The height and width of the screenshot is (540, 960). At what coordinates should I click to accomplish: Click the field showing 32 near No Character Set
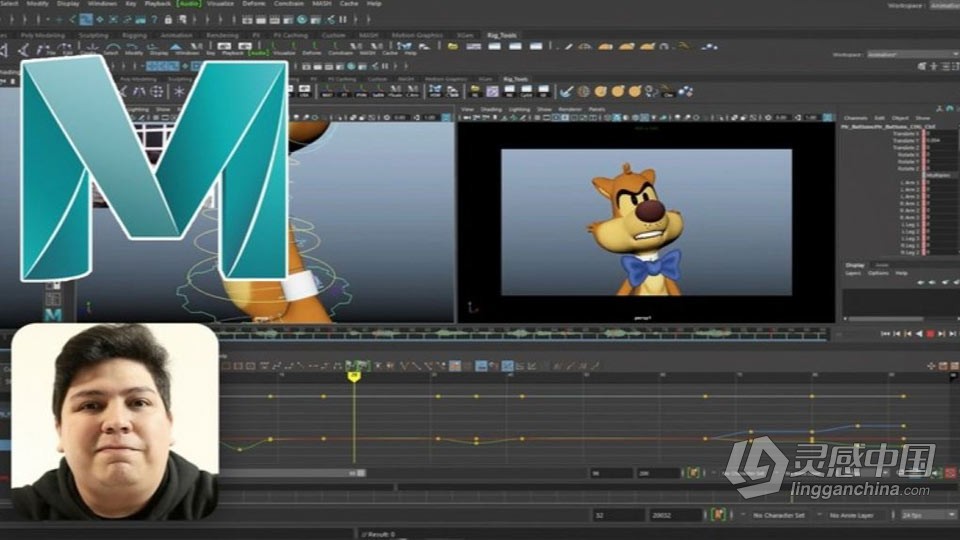click(618, 515)
